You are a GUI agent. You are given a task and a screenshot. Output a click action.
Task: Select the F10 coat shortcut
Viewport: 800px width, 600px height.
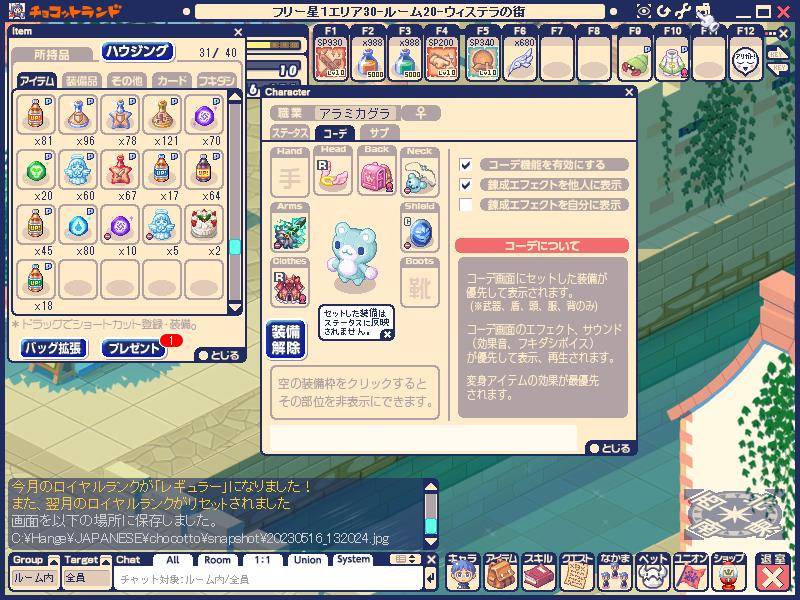[x=671, y=59]
